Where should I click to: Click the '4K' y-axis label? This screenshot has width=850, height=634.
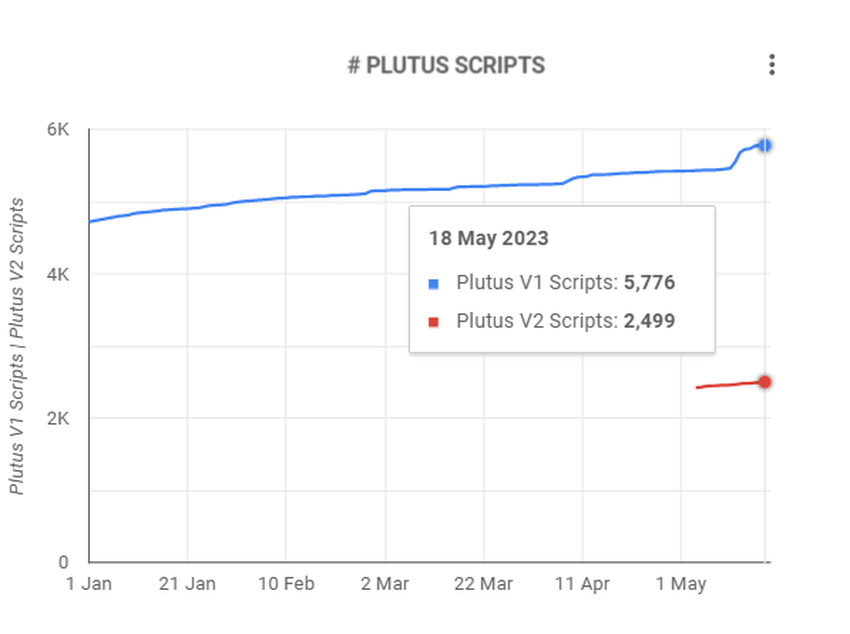coord(58,274)
